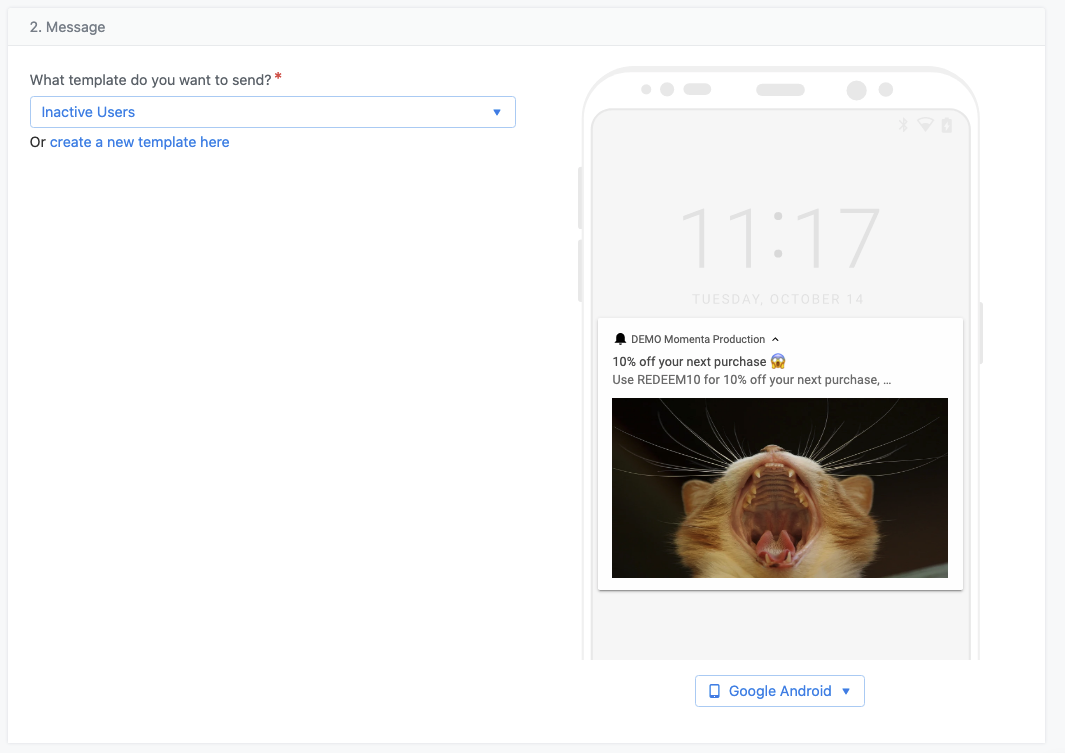Open the Google Android device selector

pyautogui.click(x=779, y=691)
